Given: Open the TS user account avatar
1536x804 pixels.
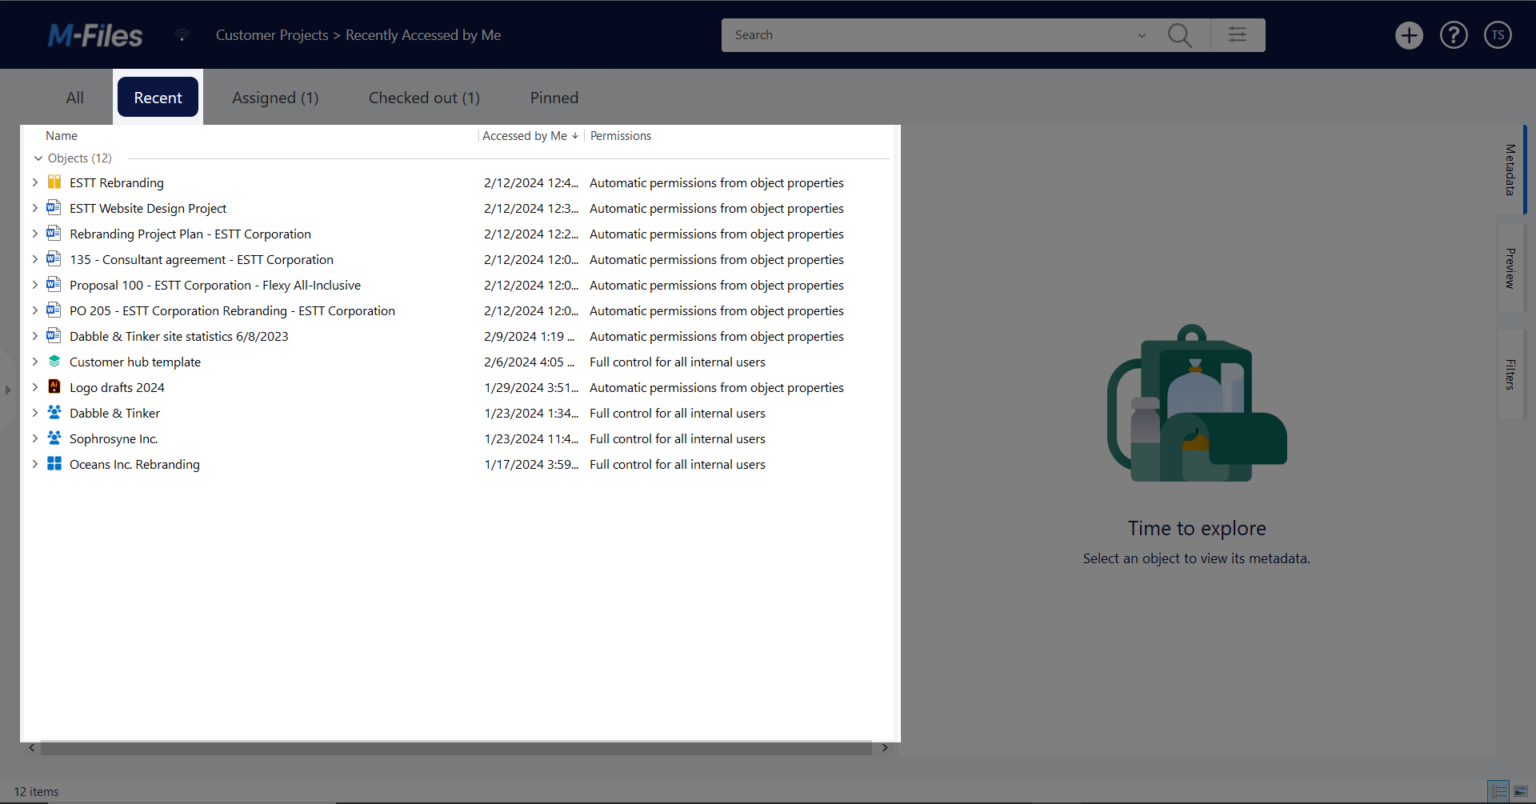Looking at the screenshot, I should [x=1497, y=35].
